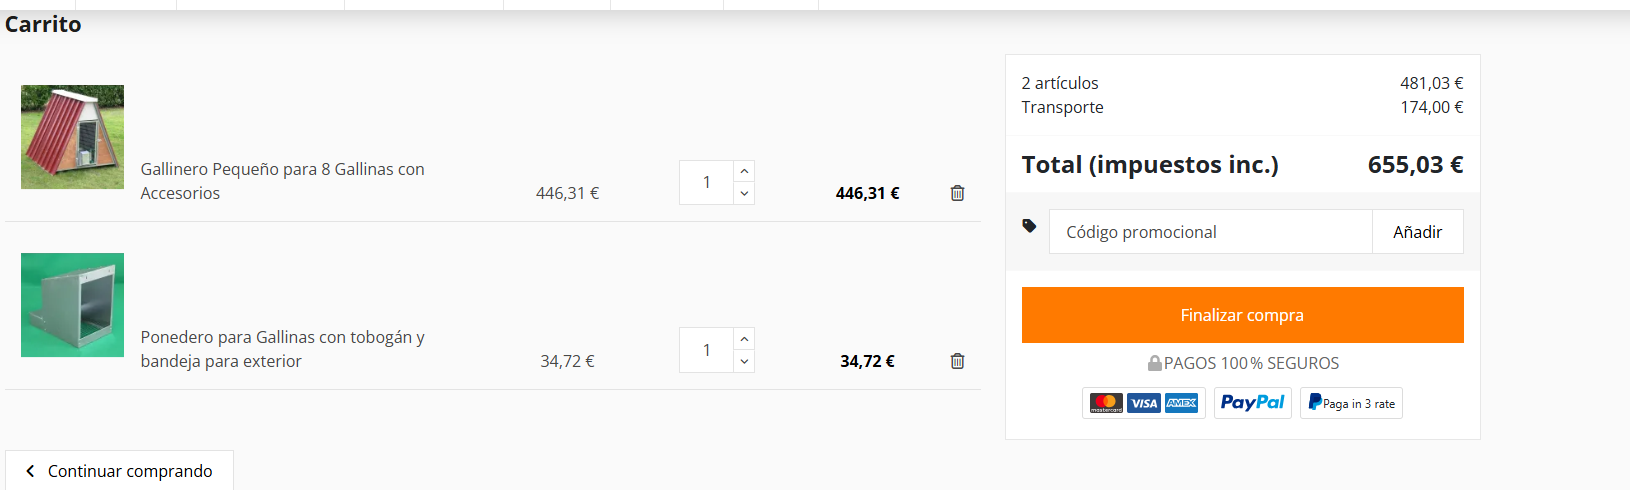Open the Gallinero Pequeño para 8 Gallinas link

(282, 181)
